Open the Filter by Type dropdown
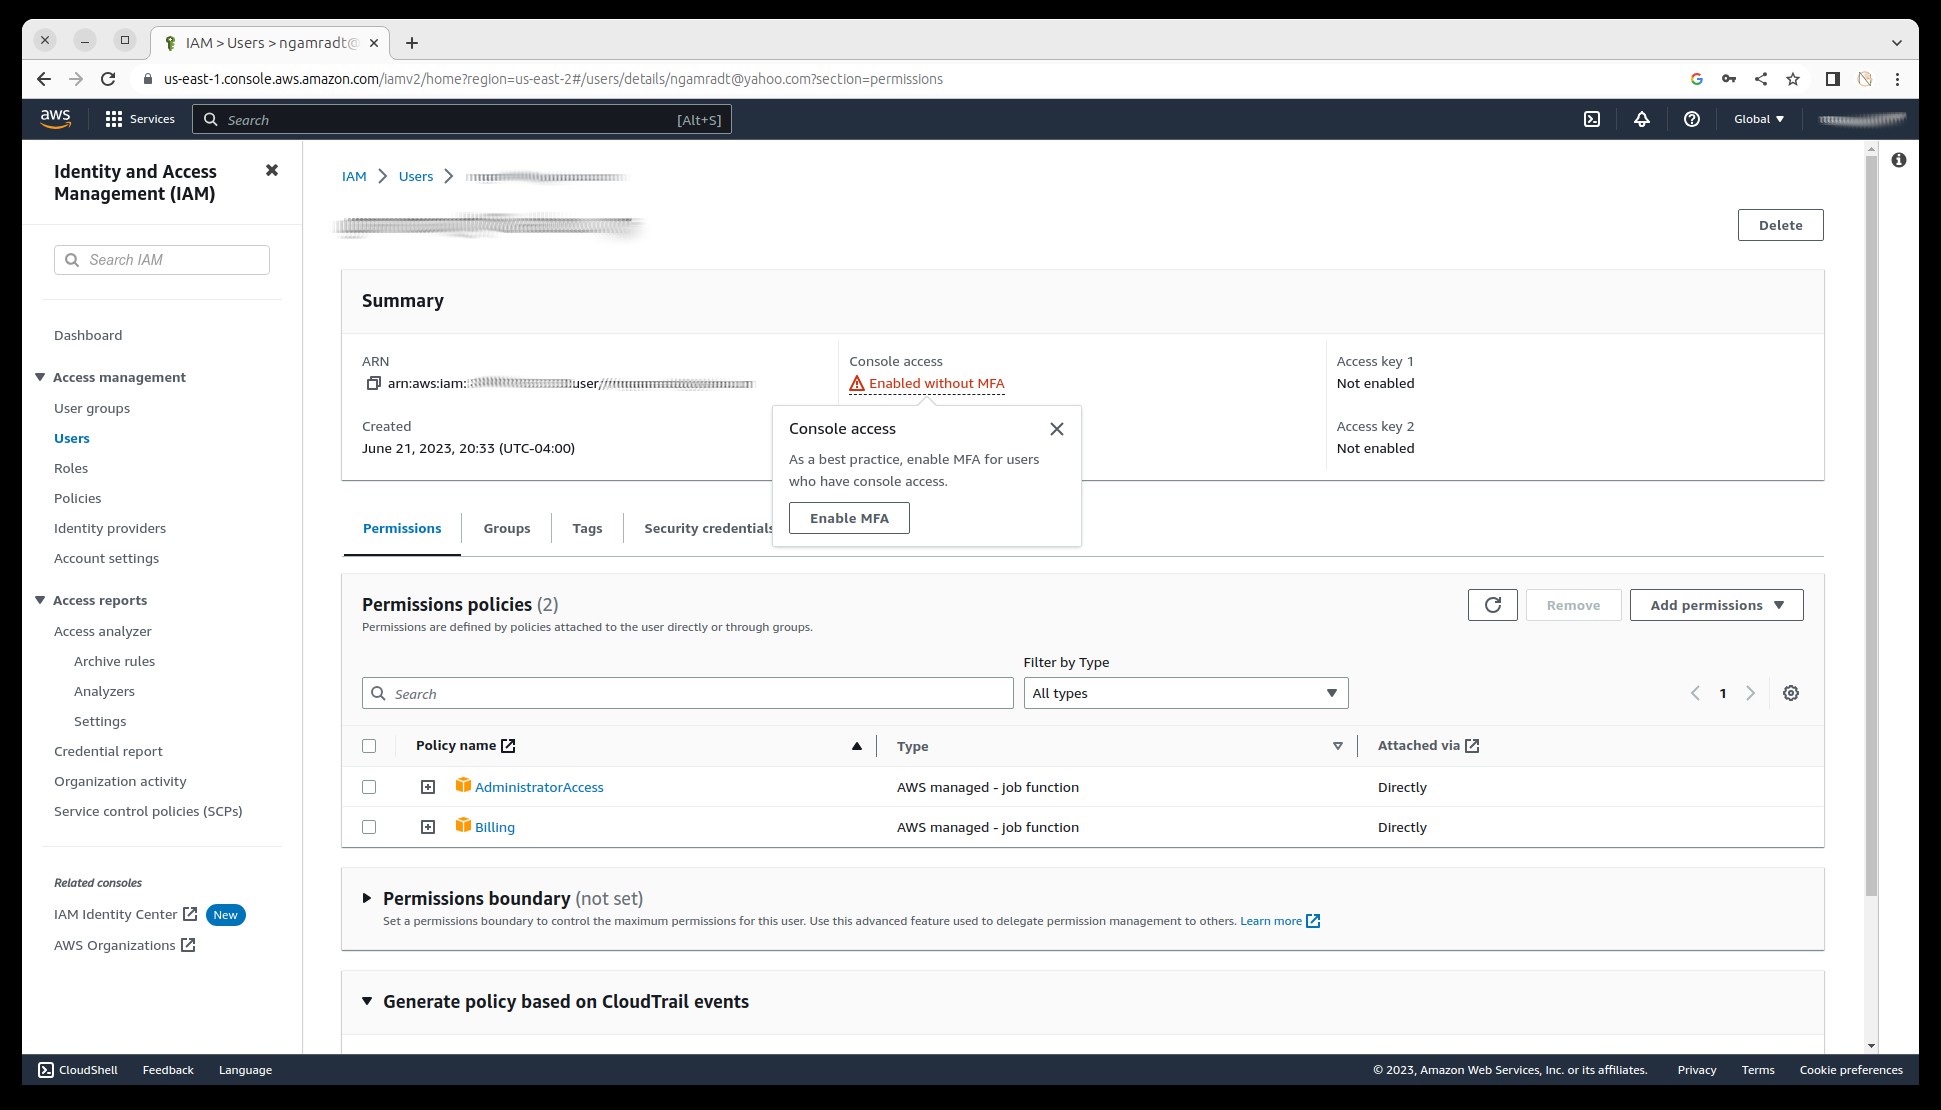1941x1110 pixels. coord(1186,693)
